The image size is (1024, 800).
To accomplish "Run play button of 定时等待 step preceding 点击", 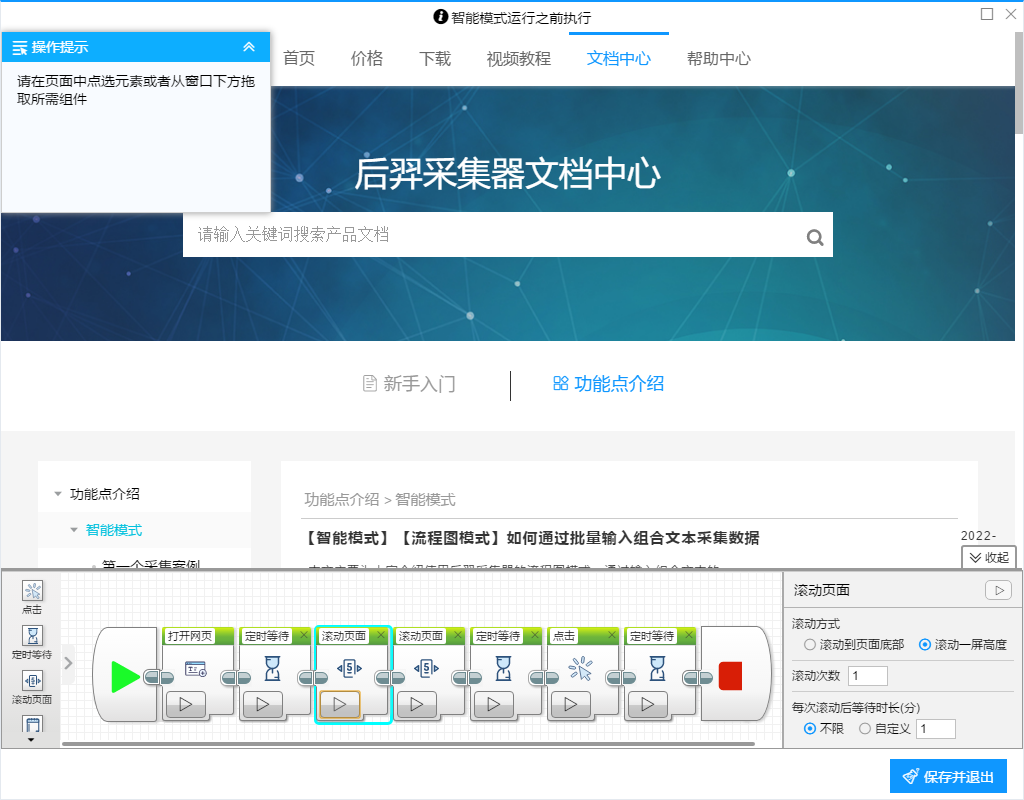I will [494, 704].
